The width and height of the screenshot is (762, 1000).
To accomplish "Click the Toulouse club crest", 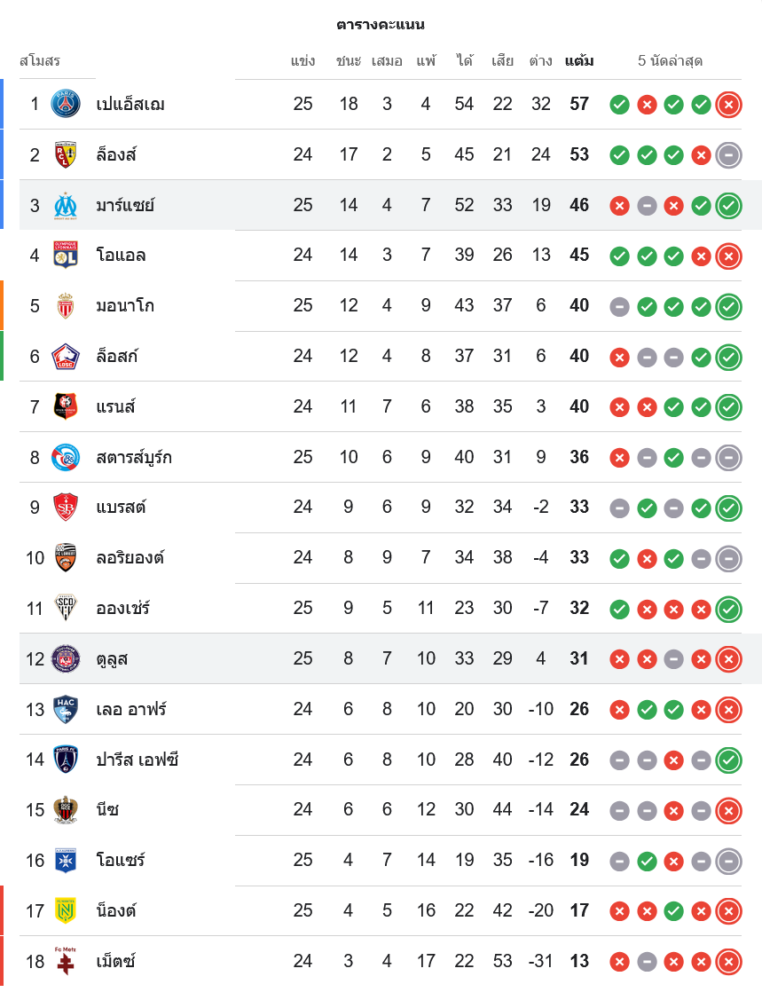I will [x=66, y=658].
